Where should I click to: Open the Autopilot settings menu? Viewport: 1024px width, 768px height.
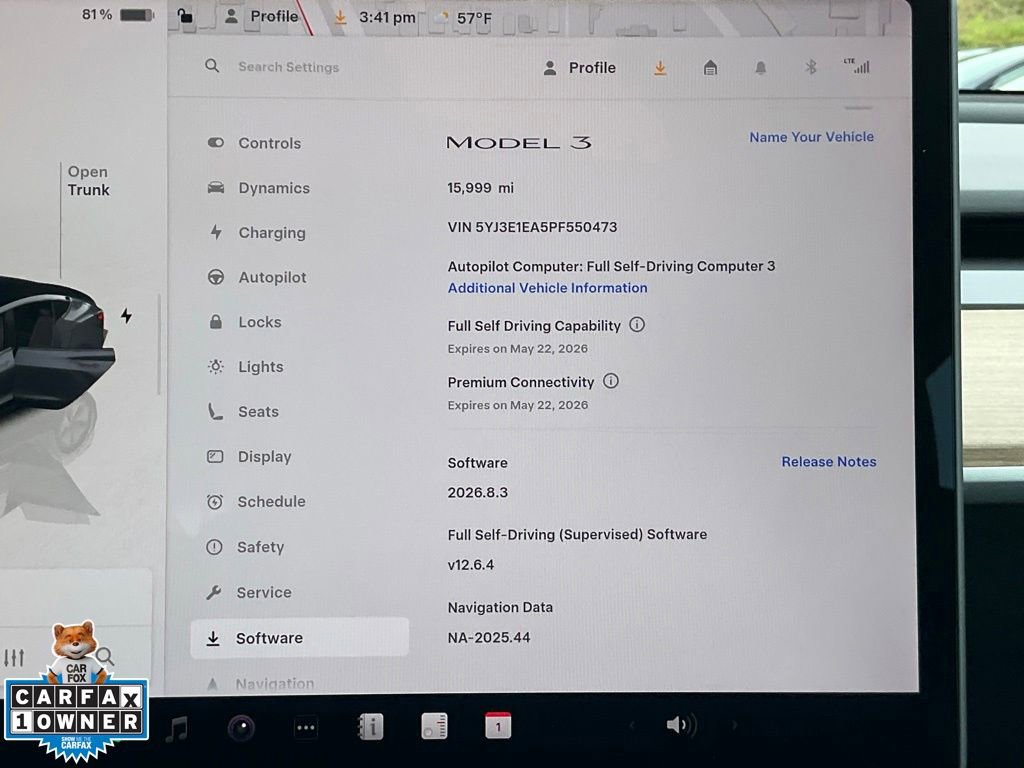[257, 278]
